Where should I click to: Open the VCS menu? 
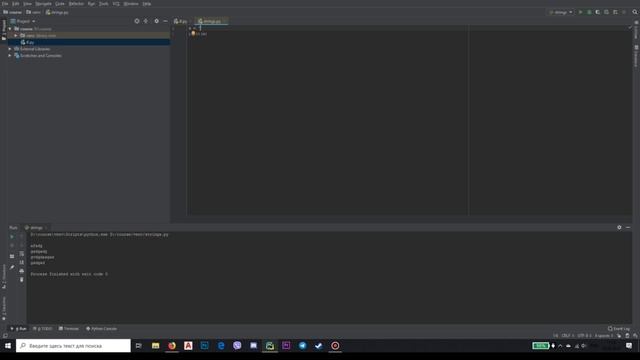pos(116,4)
